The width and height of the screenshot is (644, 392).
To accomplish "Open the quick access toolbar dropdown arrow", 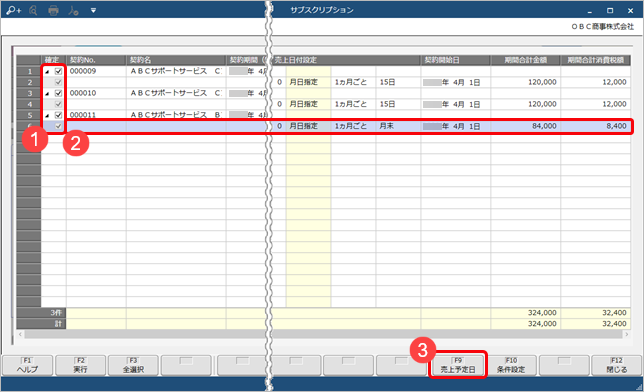I will [x=93, y=11].
